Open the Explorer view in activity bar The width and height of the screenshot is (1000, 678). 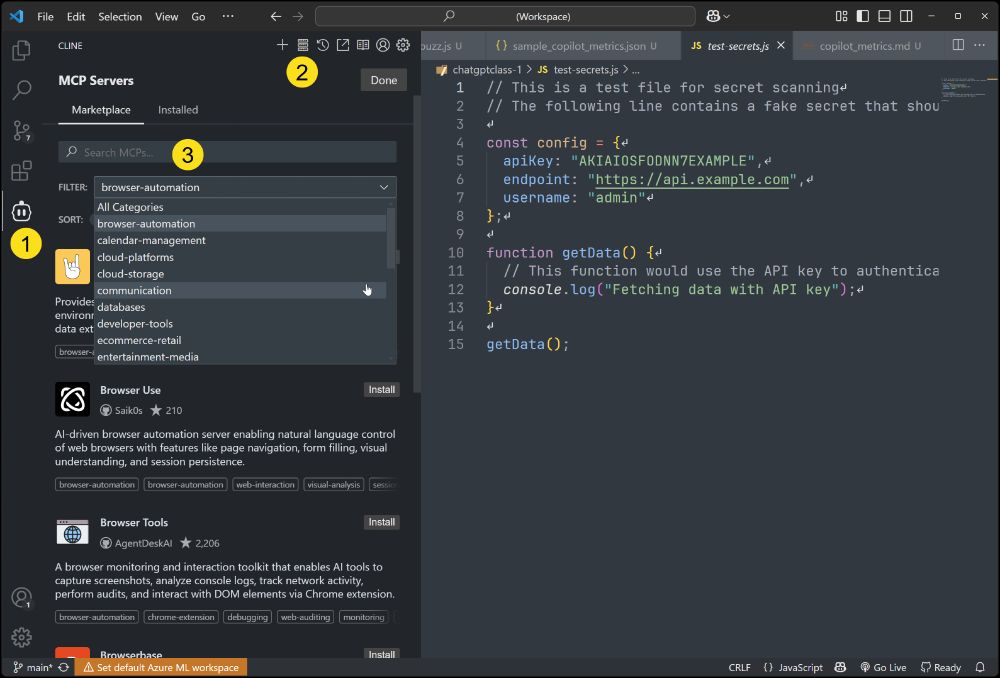21,50
